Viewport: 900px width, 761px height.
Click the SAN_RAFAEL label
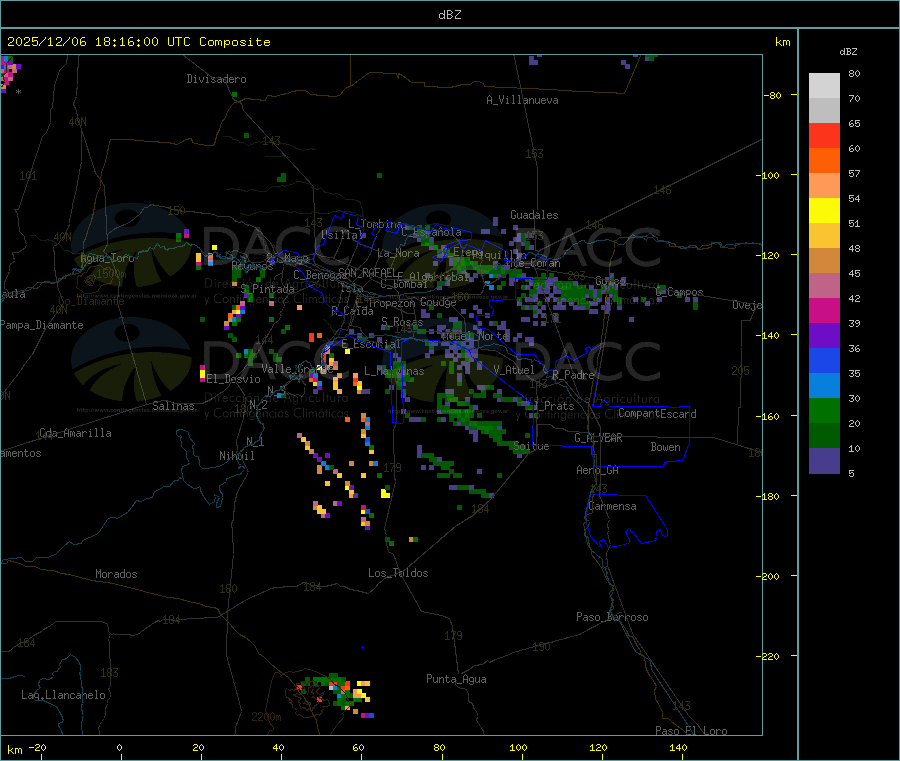(x=367, y=272)
